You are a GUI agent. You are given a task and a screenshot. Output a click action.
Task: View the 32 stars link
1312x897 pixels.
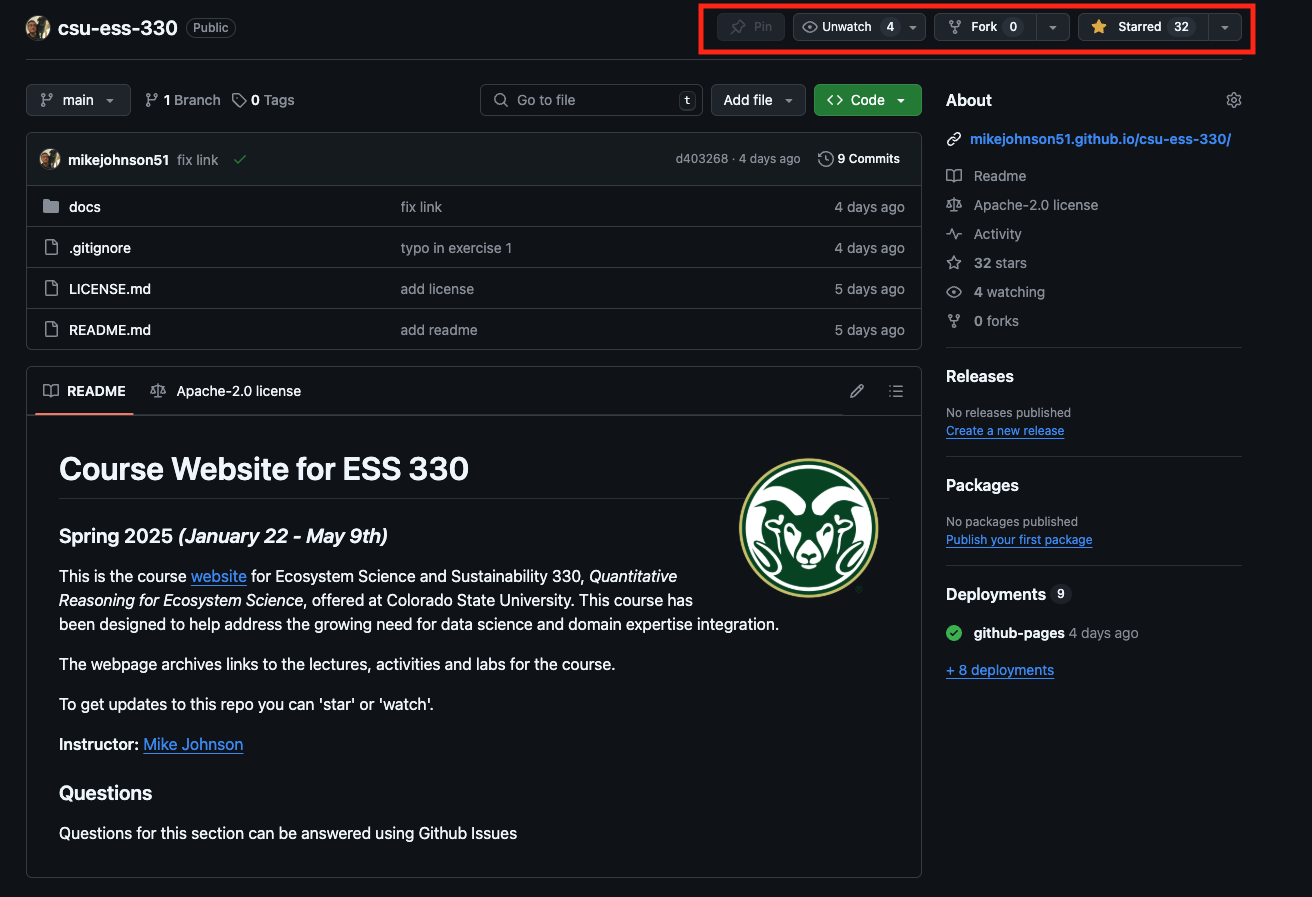1000,263
